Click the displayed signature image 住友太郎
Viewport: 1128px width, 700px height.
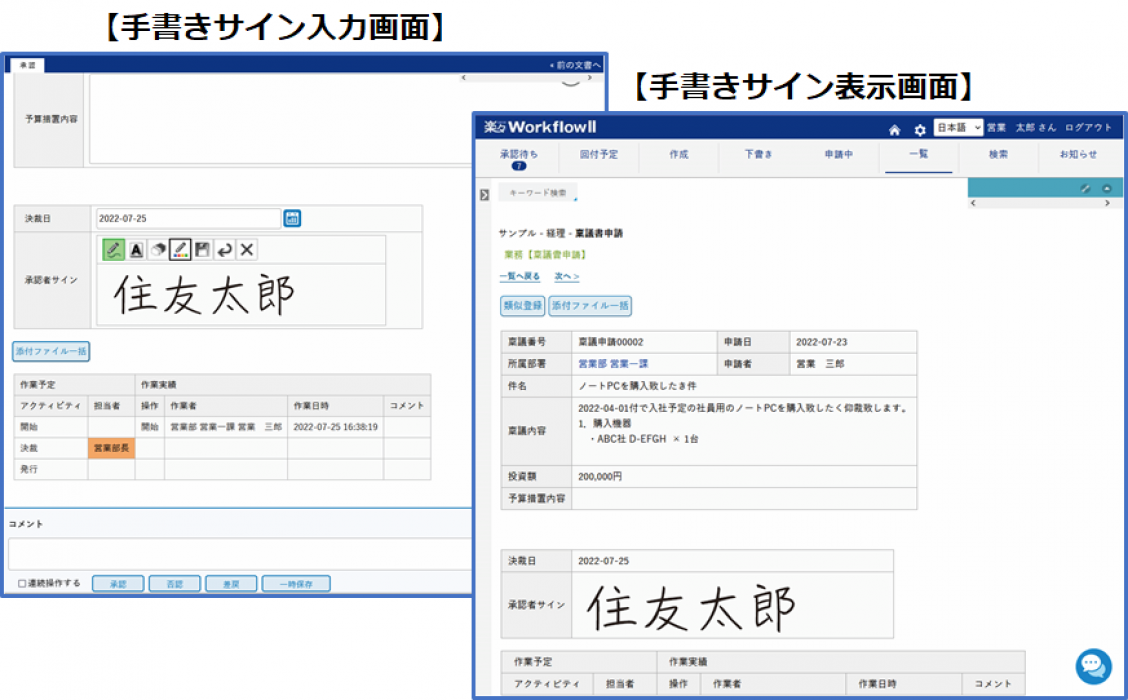691,608
